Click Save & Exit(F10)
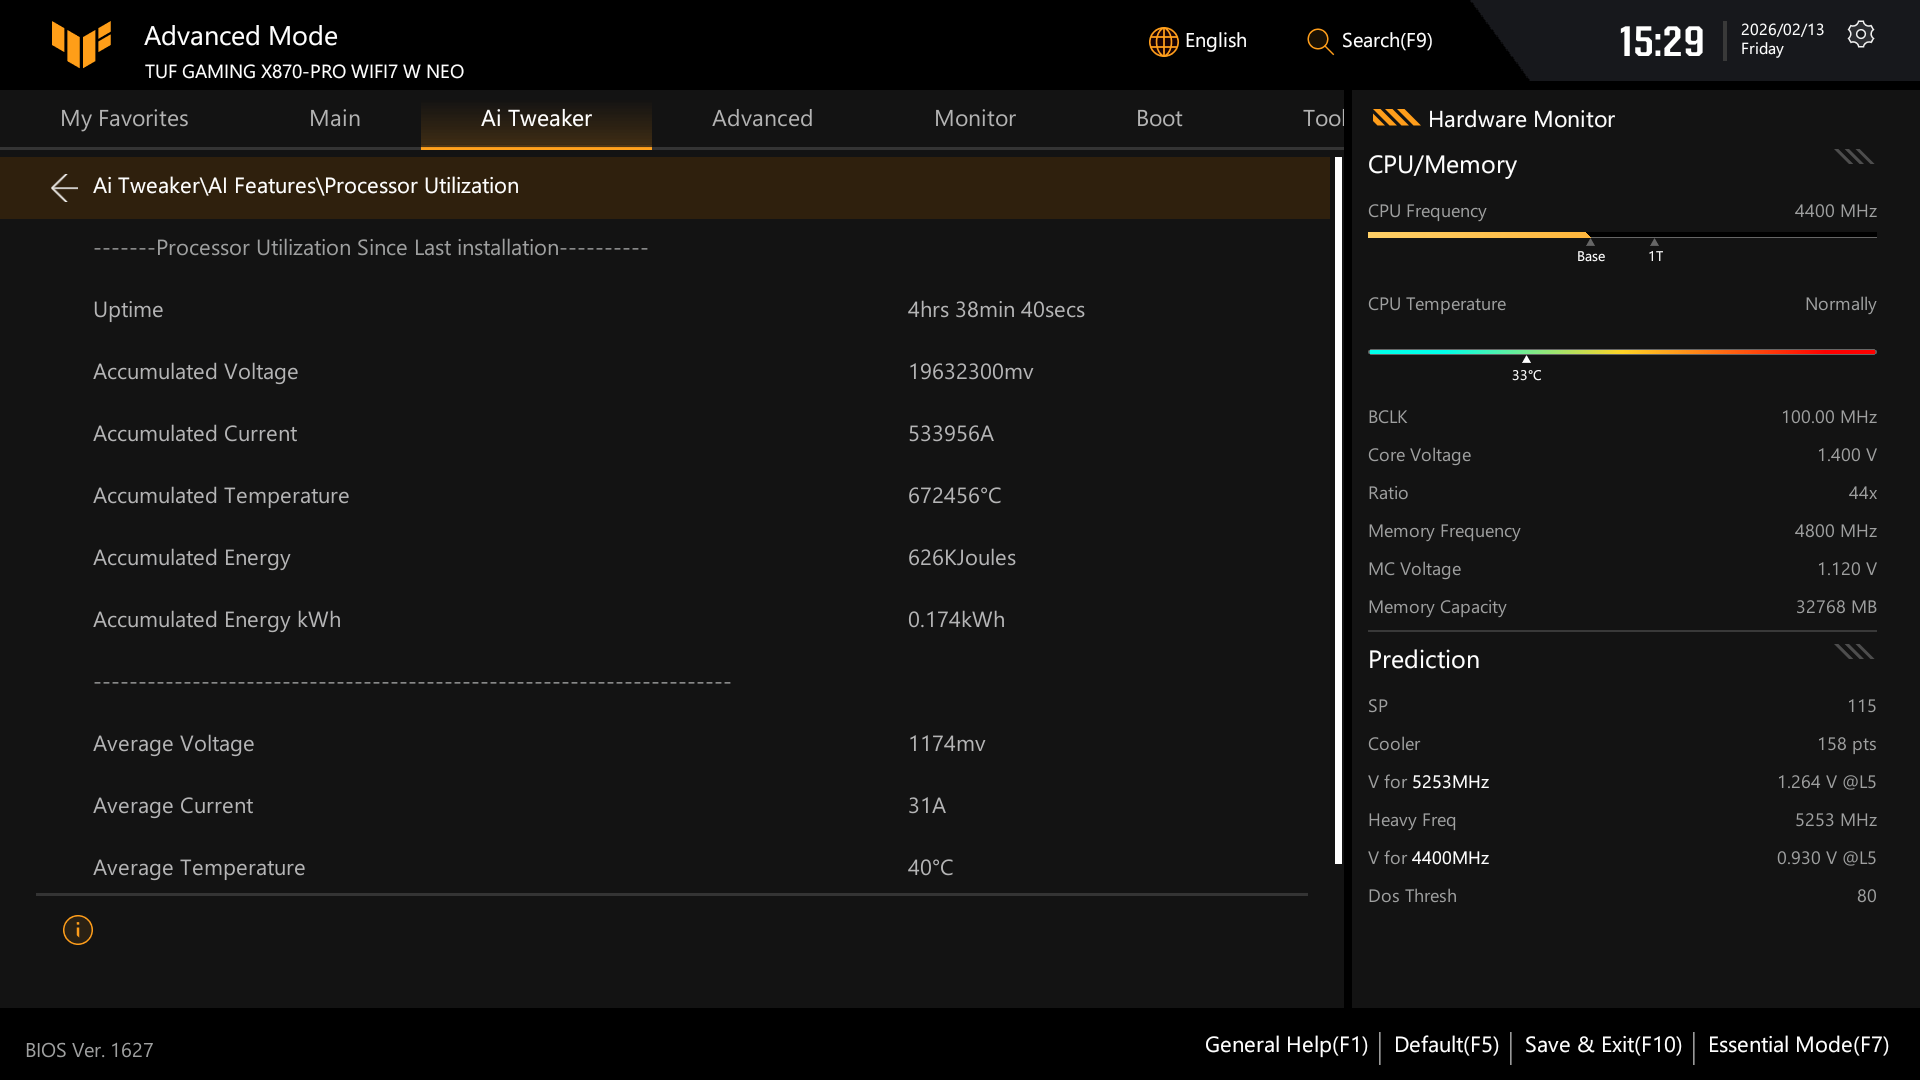 [x=1602, y=1044]
